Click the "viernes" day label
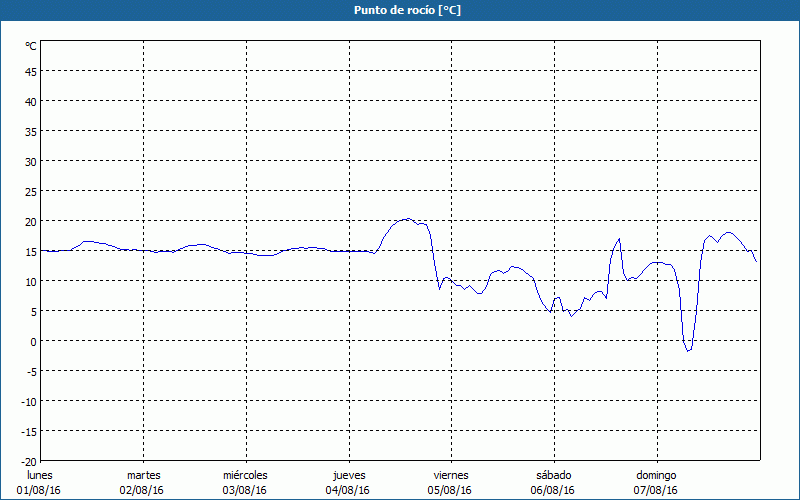 [450, 475]
